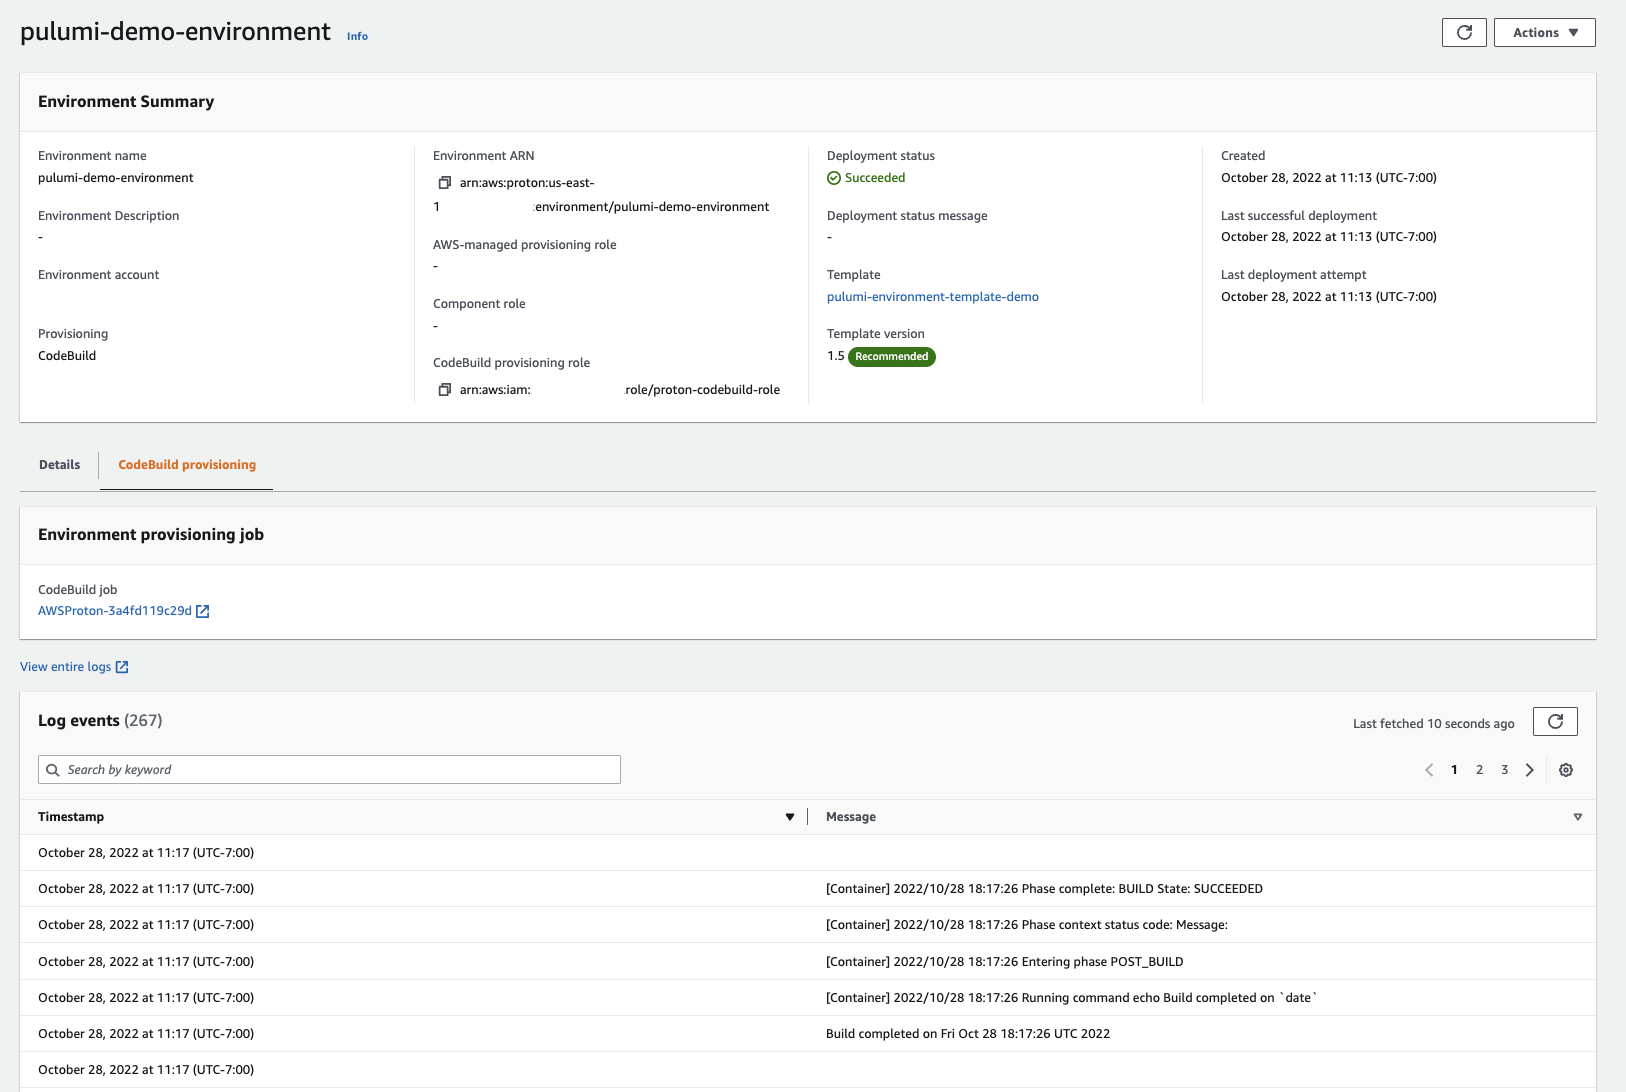Click the search magnifier icon
Viewport: 1626px width, 1092px height.
click(53, 770)
